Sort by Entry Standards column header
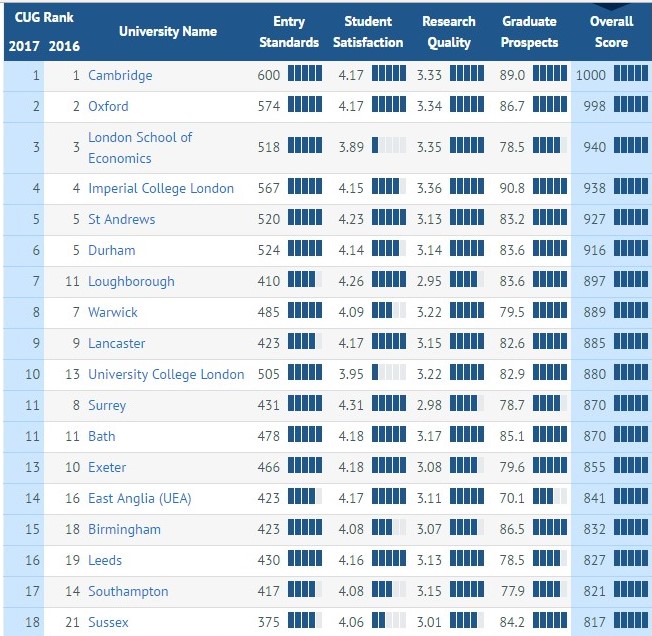This screenshot has height=636, width=652. (x=289, y=32)
